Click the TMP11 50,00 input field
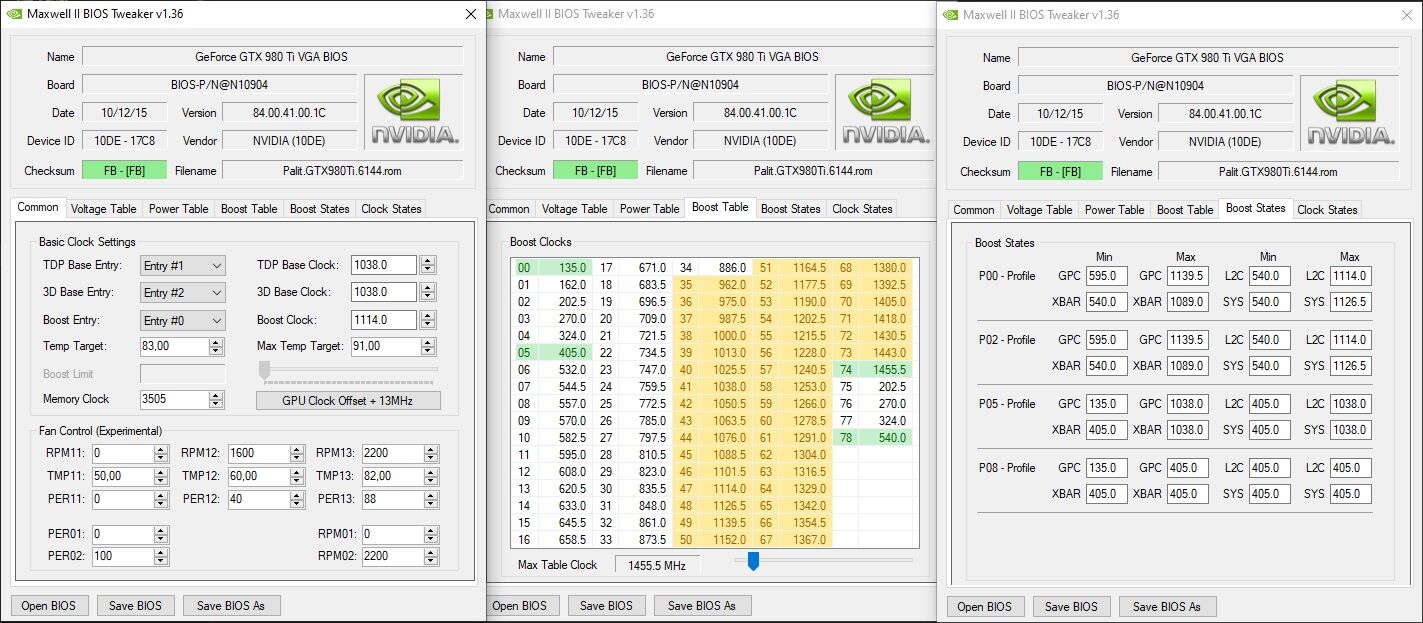Image resolution: width=1423 pixels, height=623 pixels. pos(122,476)
